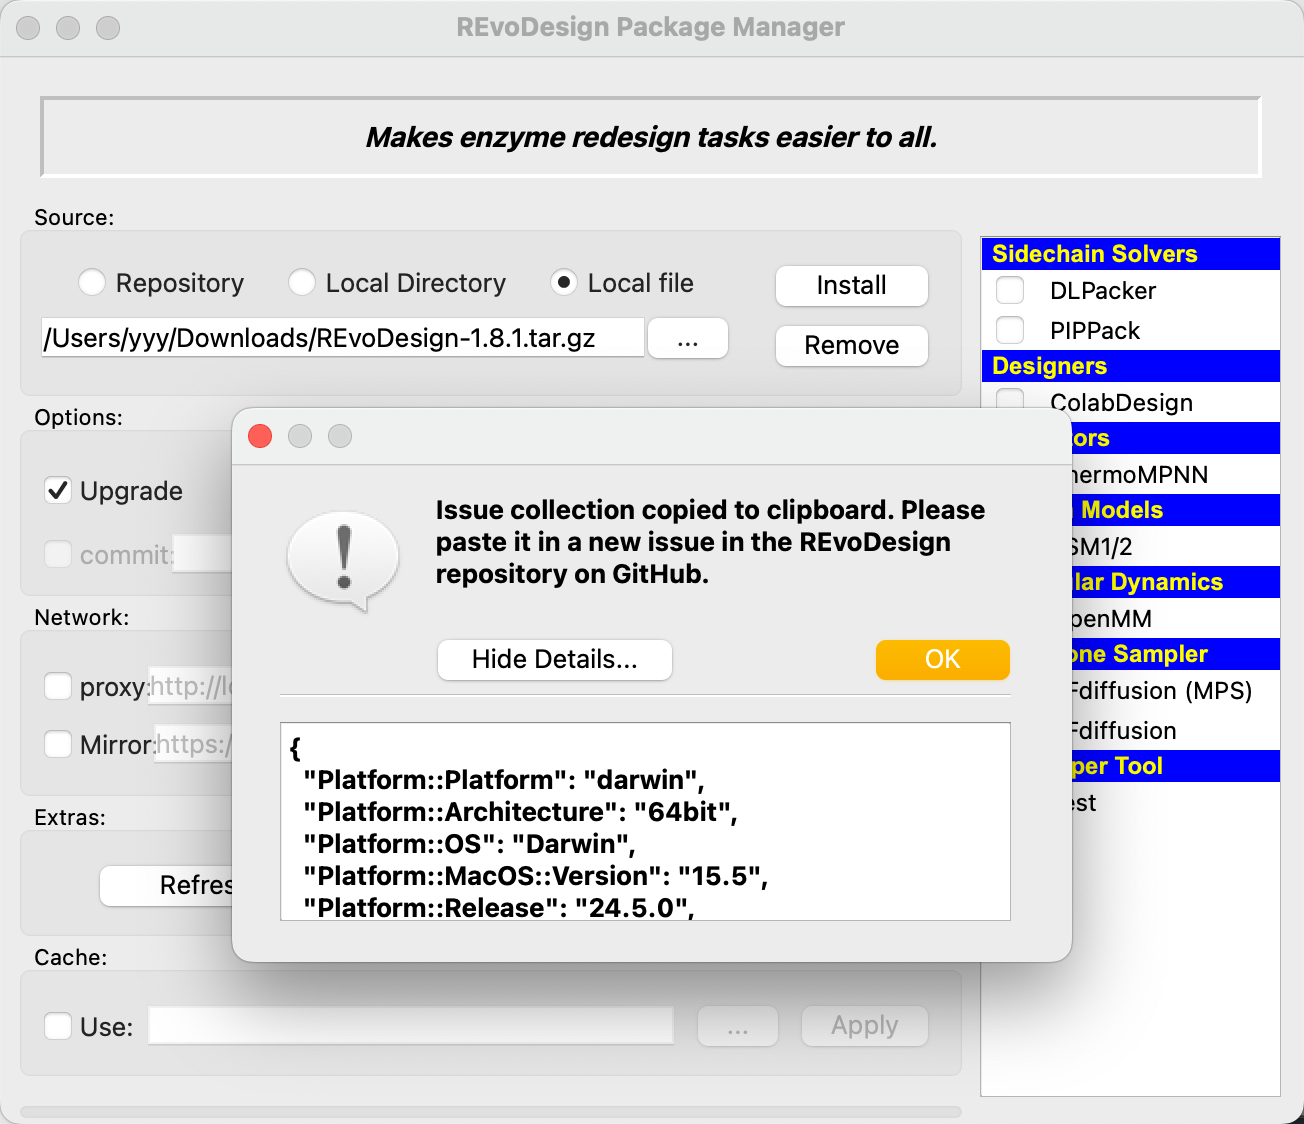Enable the Cache Use checkbox

(x=58, y=1026)
